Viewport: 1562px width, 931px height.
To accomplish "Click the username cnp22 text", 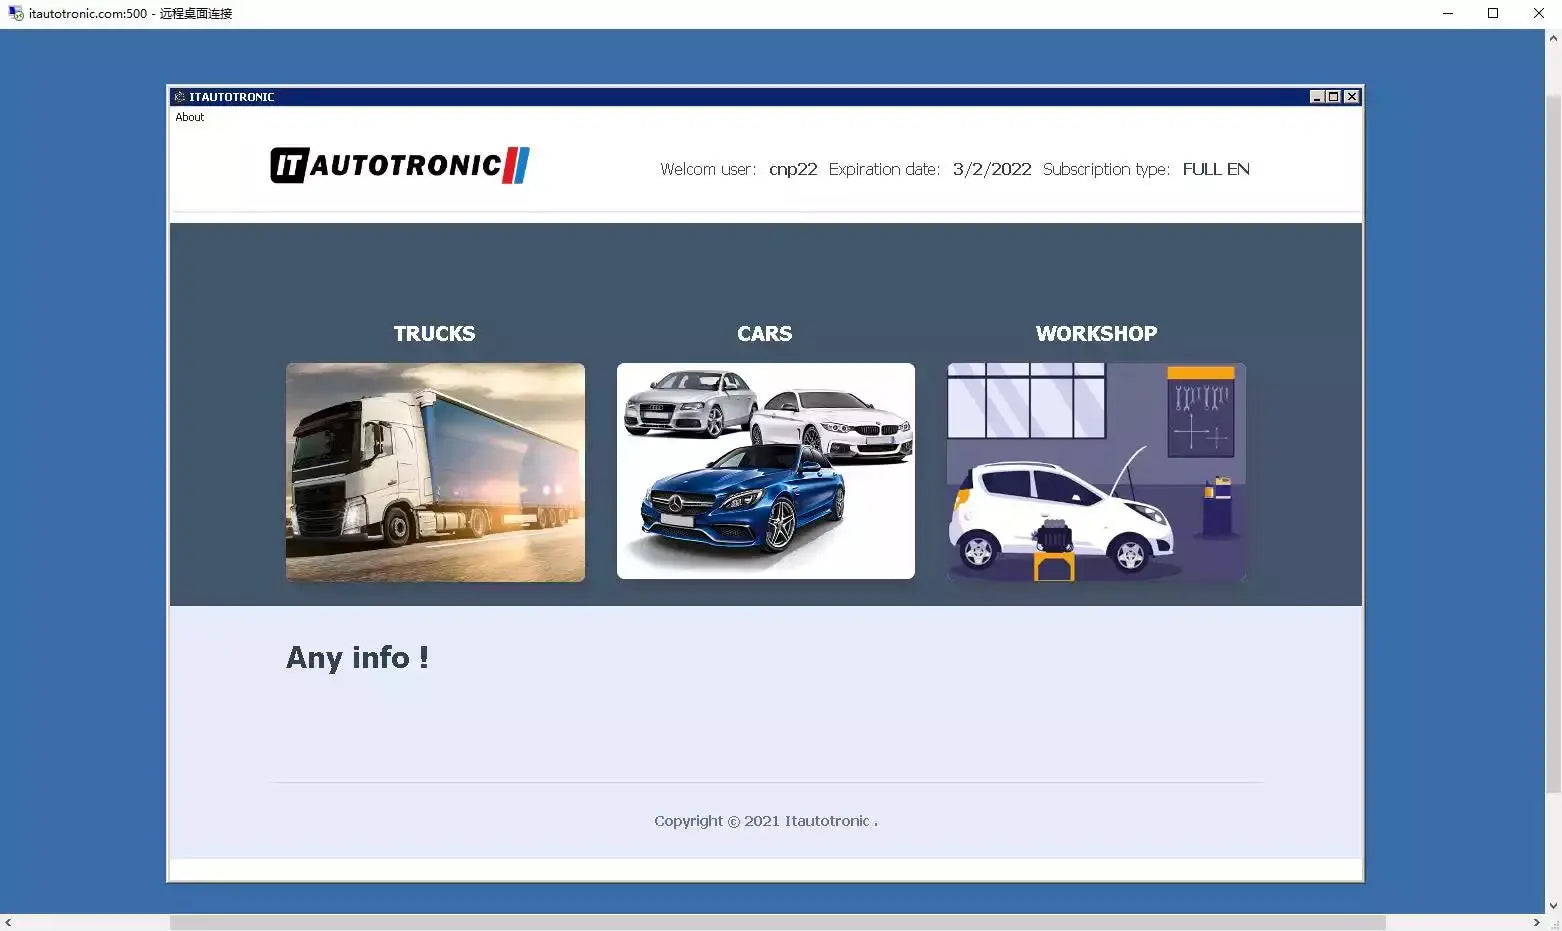I will click(793, 169).
